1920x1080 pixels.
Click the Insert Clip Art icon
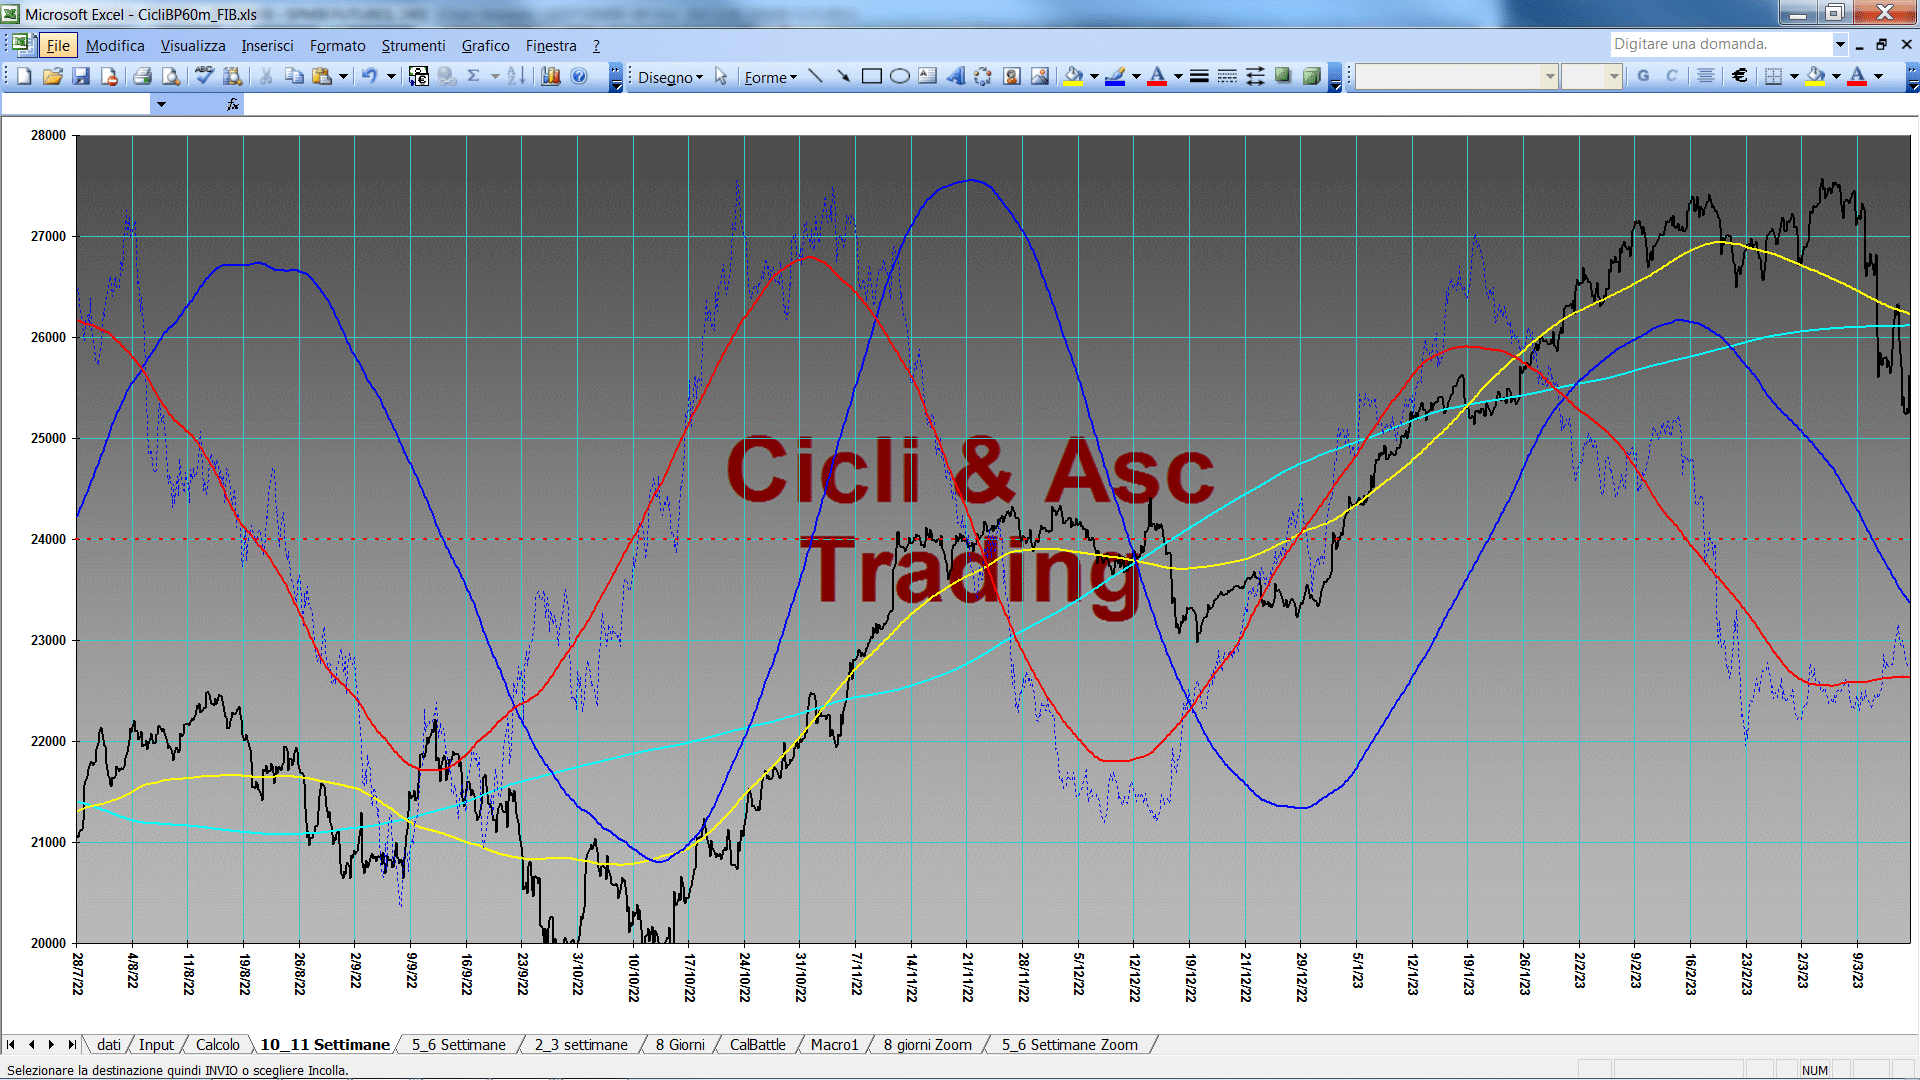pyautogui.click(x=1012, y=76)
